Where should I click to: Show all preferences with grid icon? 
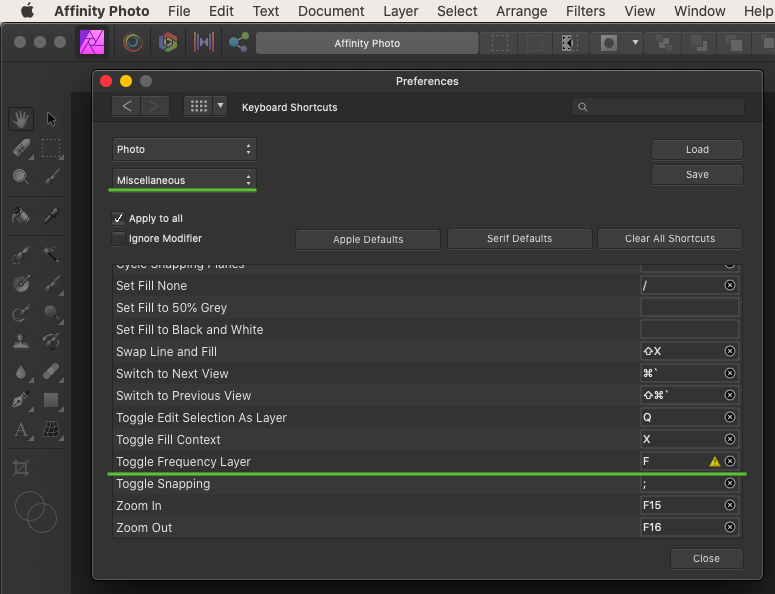(199, 106)
